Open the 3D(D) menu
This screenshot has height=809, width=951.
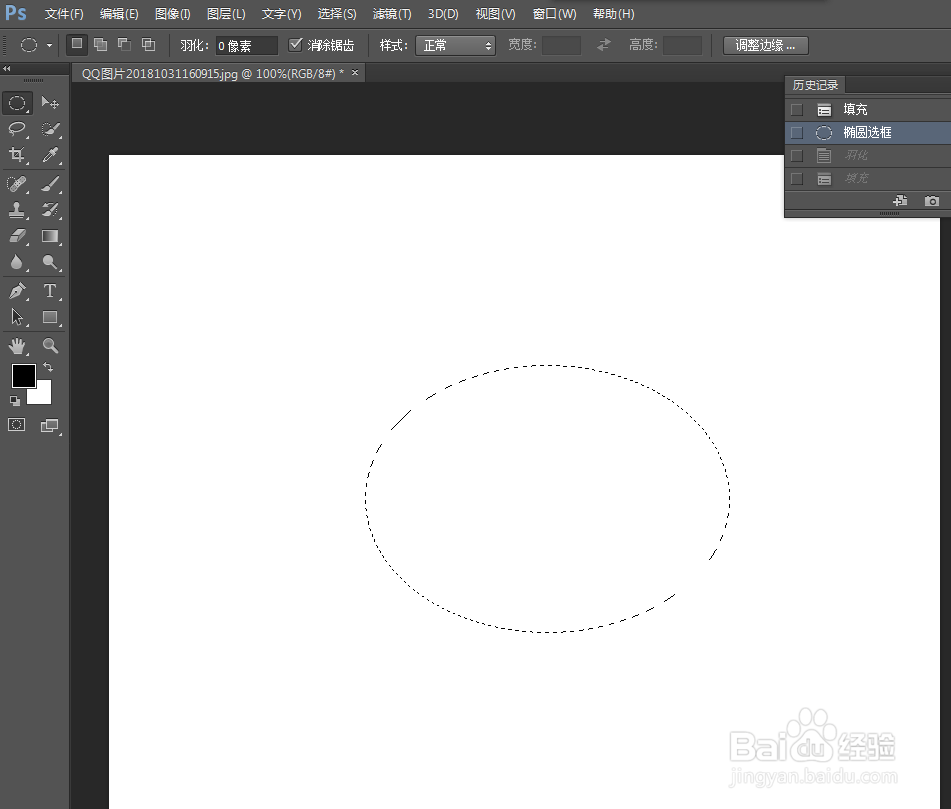443,14
